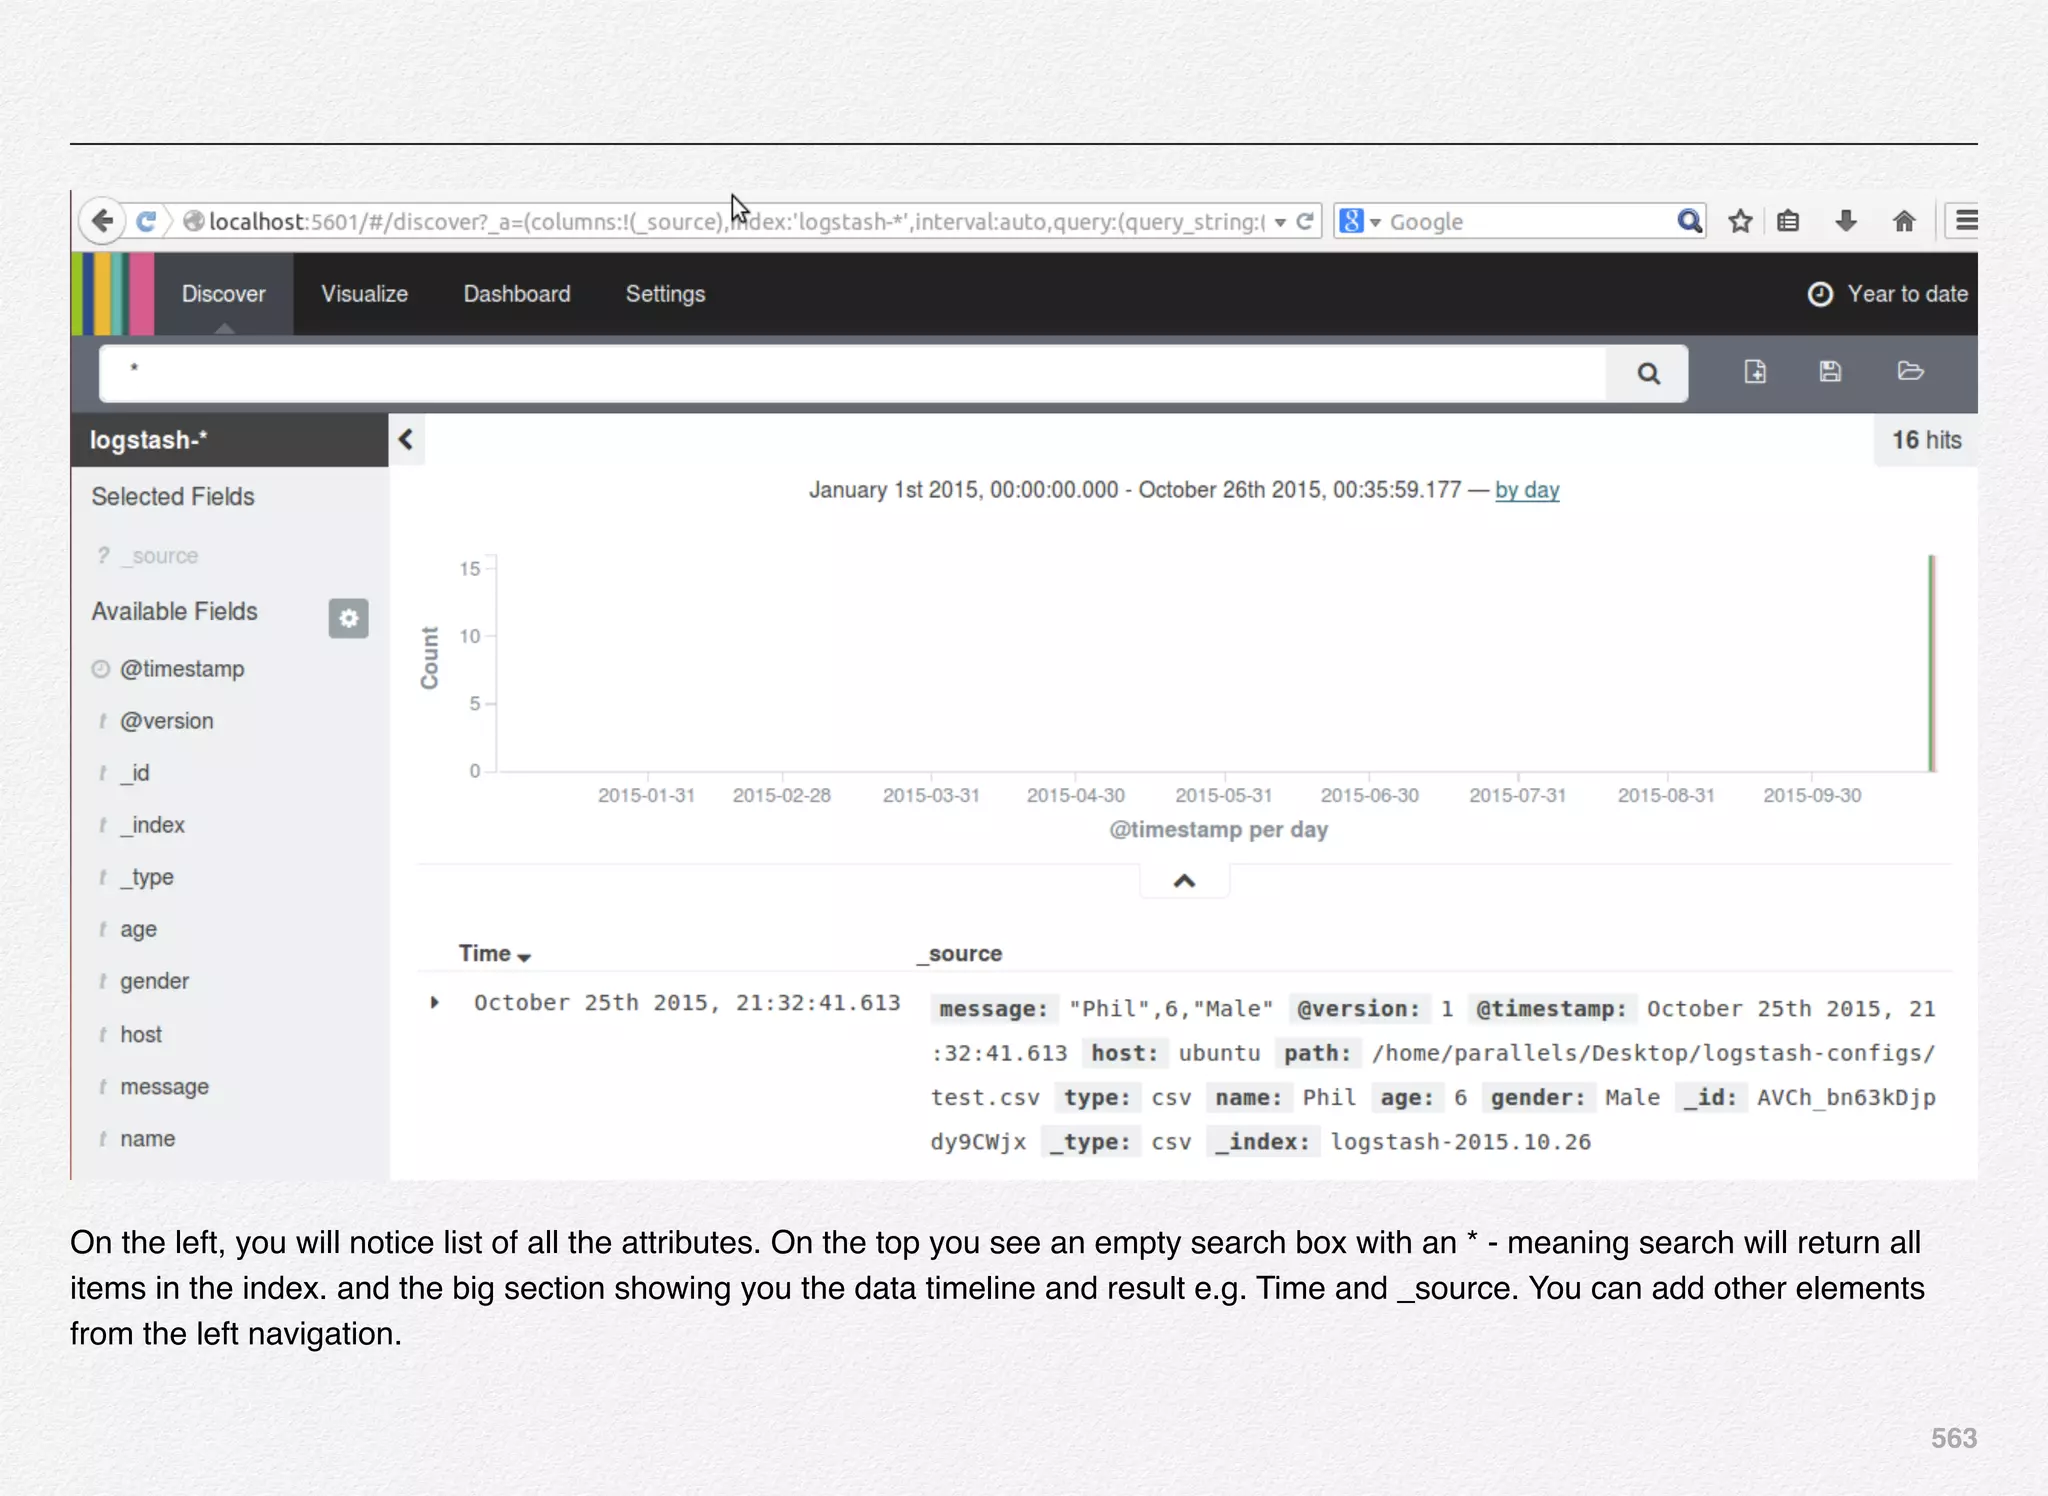Open the search engine selector dropdown

pyautogui.click(x=1360, y=221)
